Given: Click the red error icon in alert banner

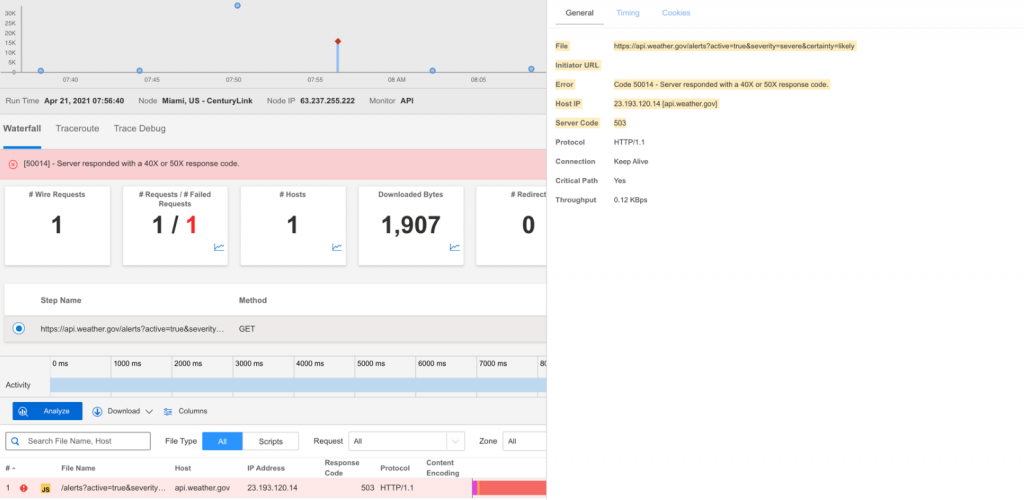Looking at the screenshot, I should 13,164.
